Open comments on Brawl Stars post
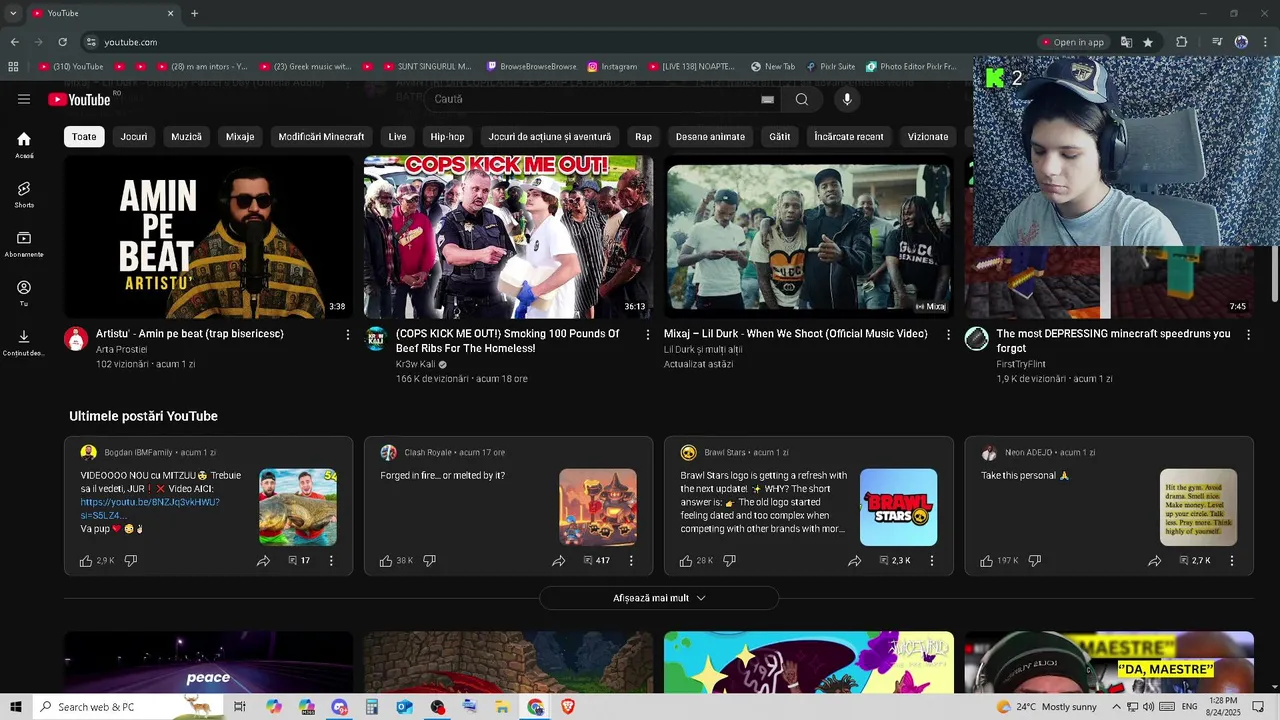 (895, 561)
